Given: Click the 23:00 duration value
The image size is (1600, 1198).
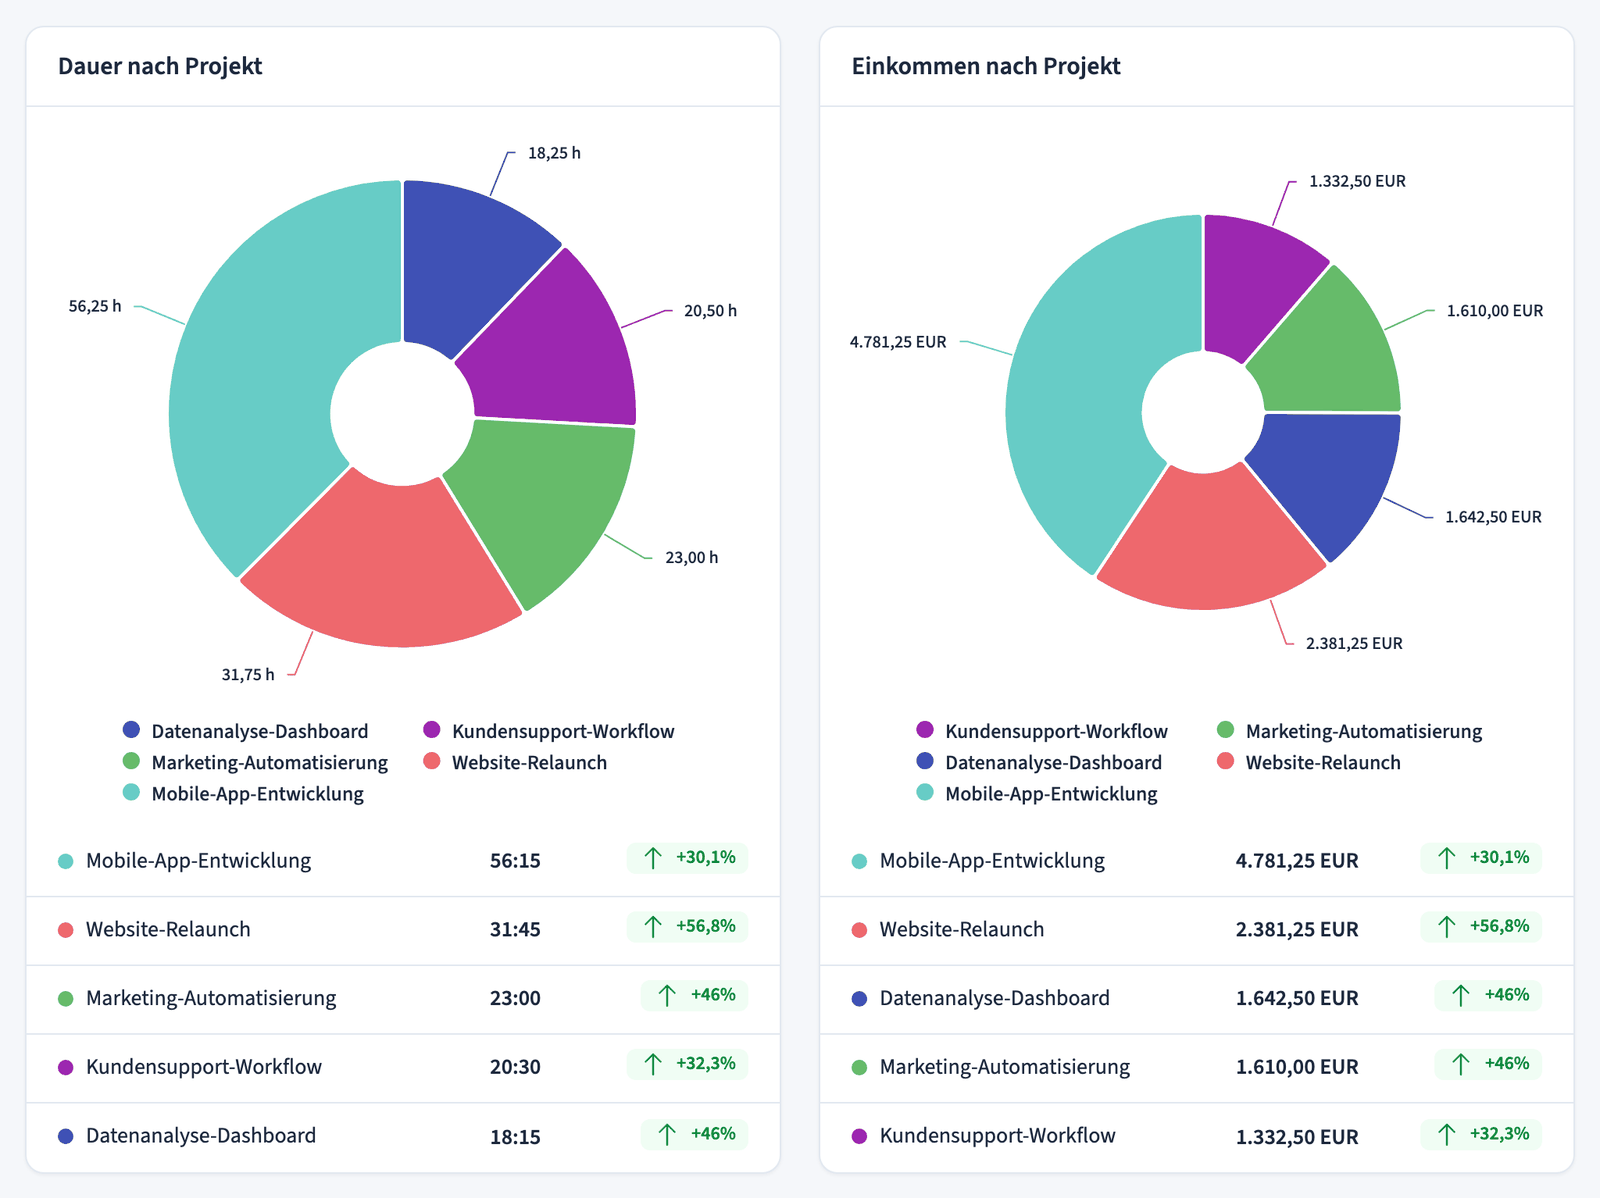Looking at the screenshot, I should pos(515,999).
